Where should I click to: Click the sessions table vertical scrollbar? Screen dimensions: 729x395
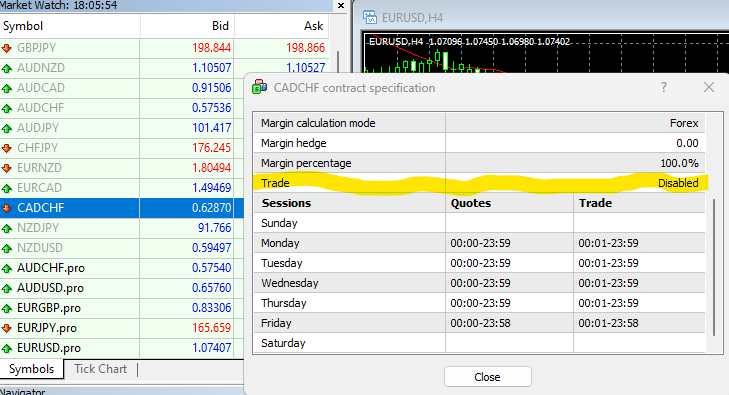pyautogui.click(x=714, y=267)
